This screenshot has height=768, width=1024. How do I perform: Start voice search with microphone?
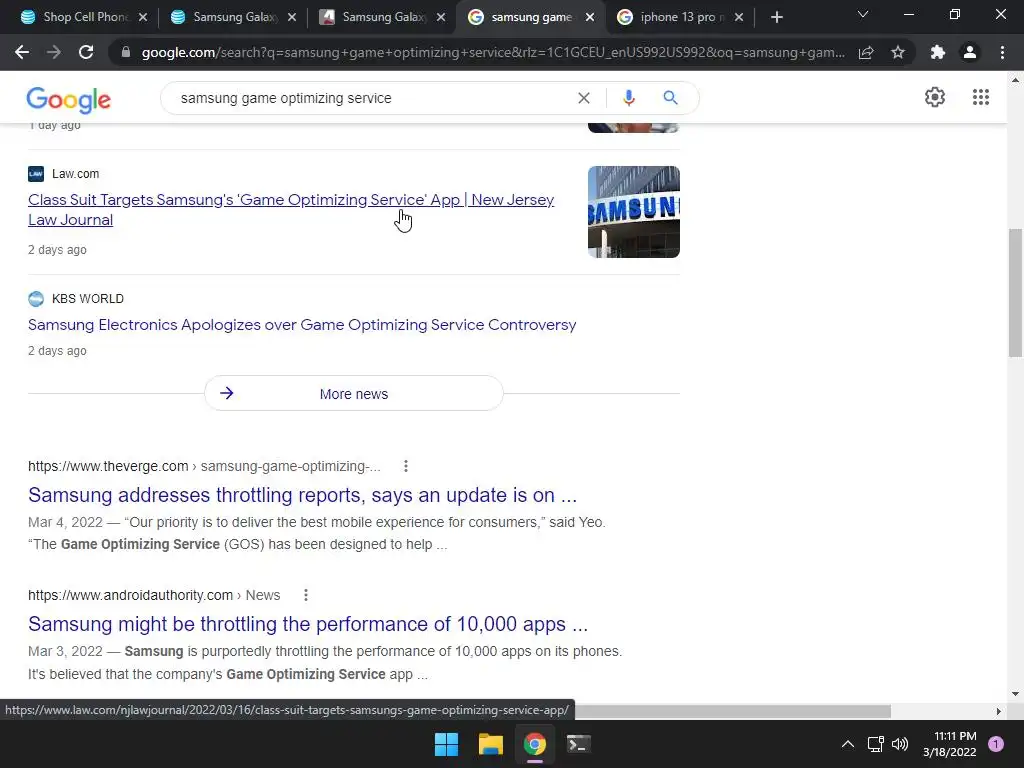pos(628,98)
